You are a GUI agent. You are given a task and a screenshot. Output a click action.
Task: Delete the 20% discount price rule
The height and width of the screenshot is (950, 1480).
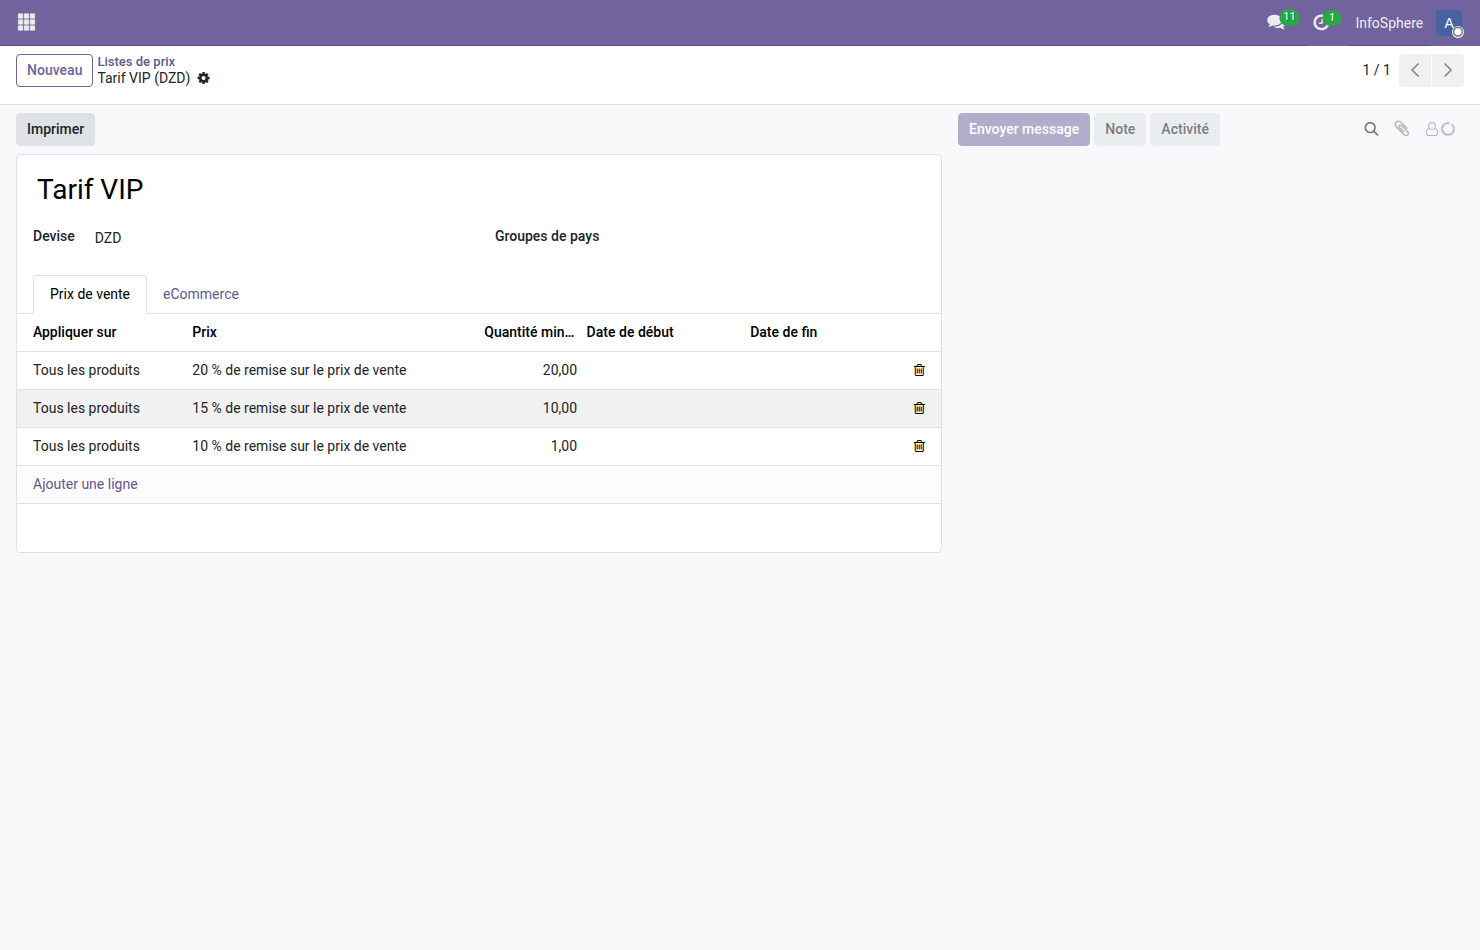[x=918, y=370]
